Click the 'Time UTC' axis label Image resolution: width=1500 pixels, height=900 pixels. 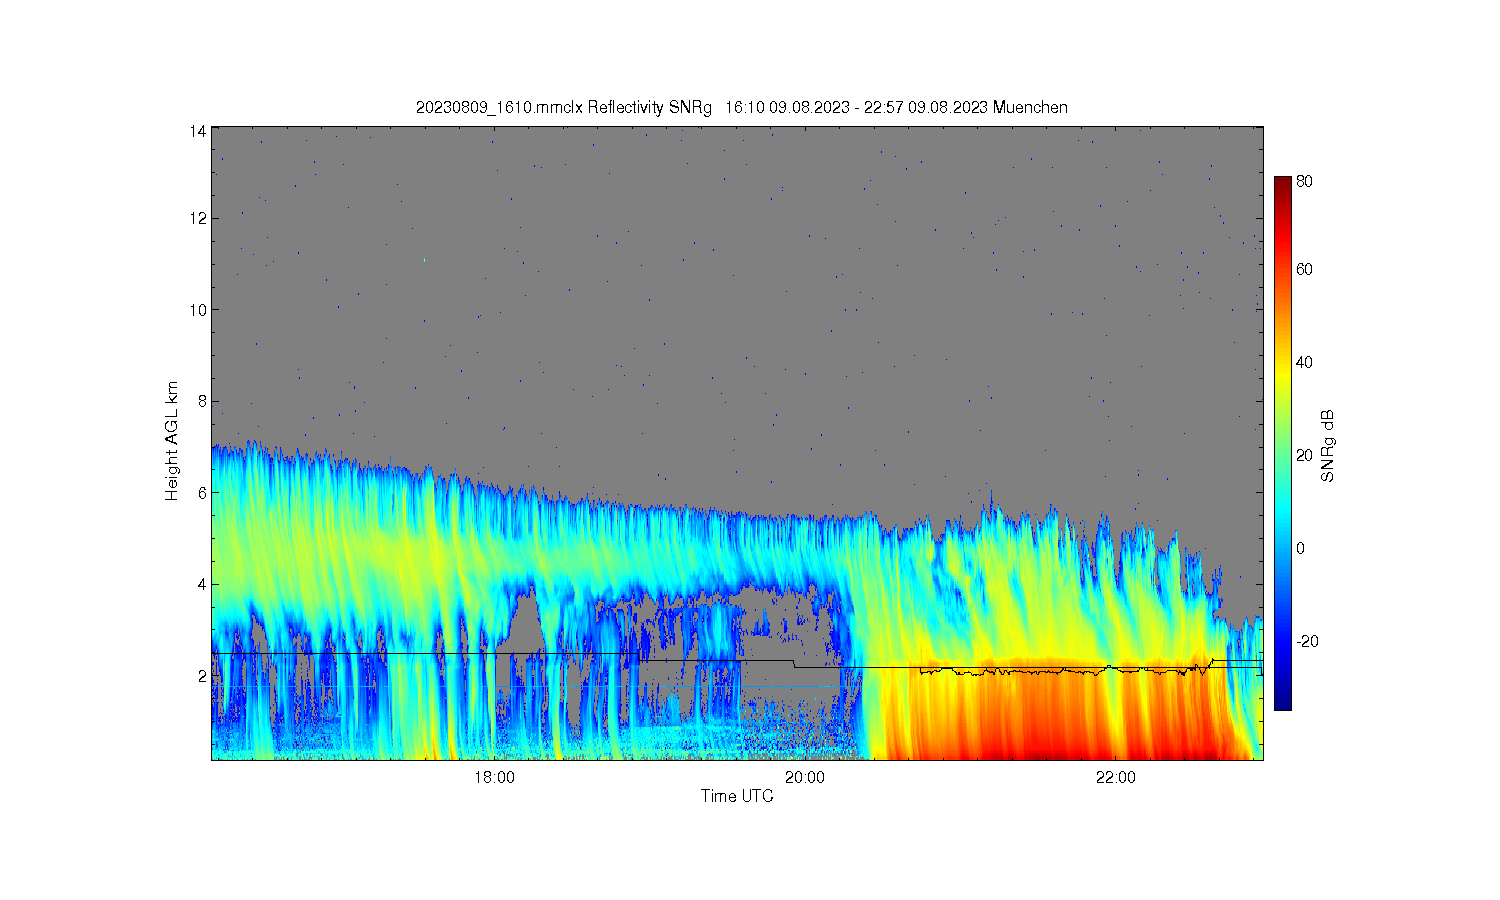737,796
